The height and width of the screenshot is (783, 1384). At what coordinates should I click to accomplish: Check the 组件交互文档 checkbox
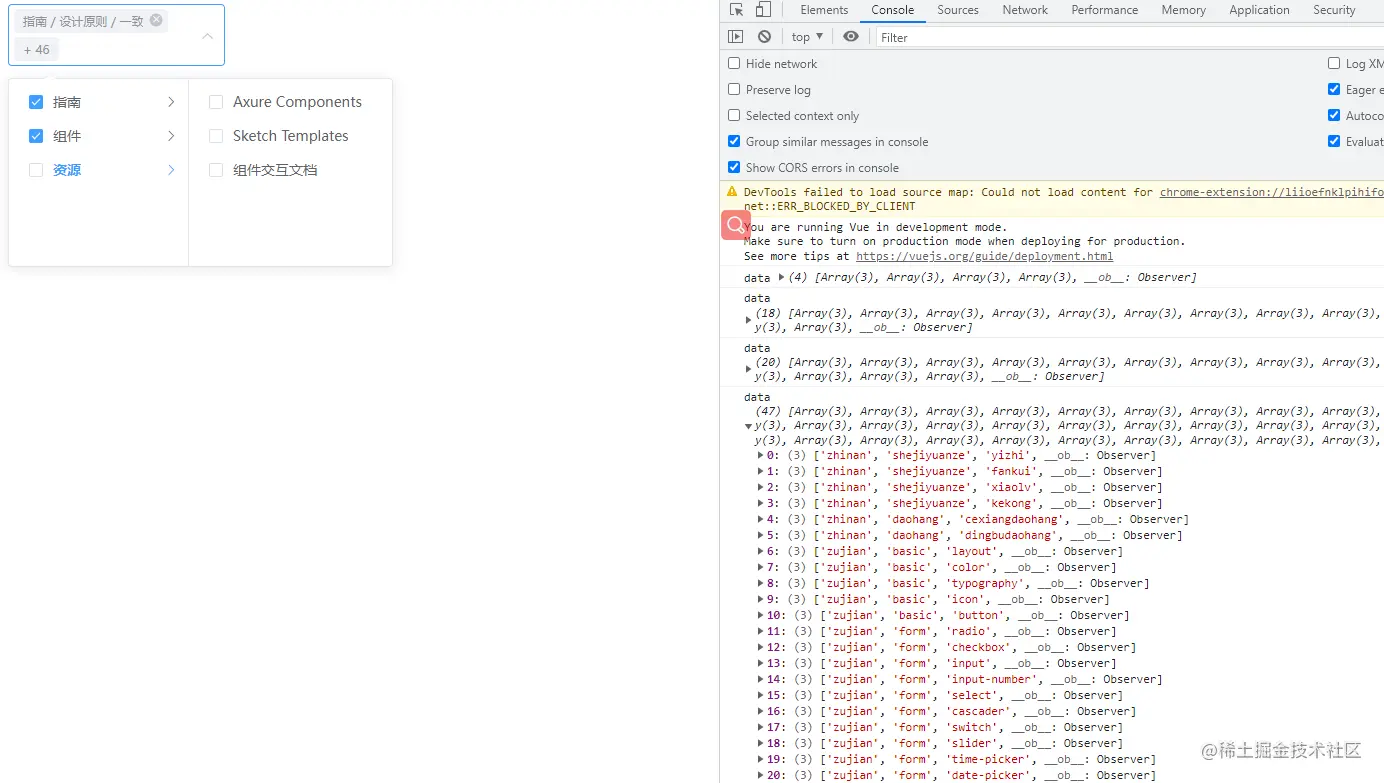(x=215, y=170)
